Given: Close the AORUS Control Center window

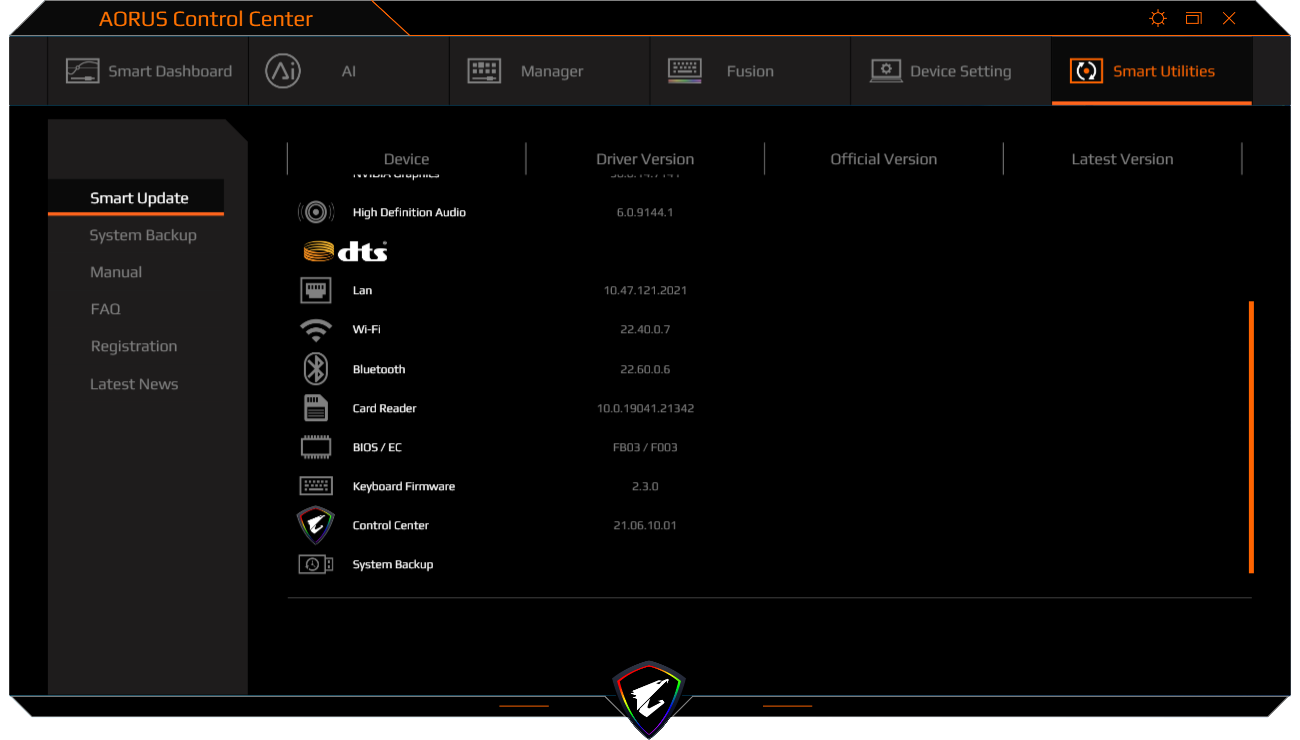Looking at the screenshot, I should [x=1229, y=18].
